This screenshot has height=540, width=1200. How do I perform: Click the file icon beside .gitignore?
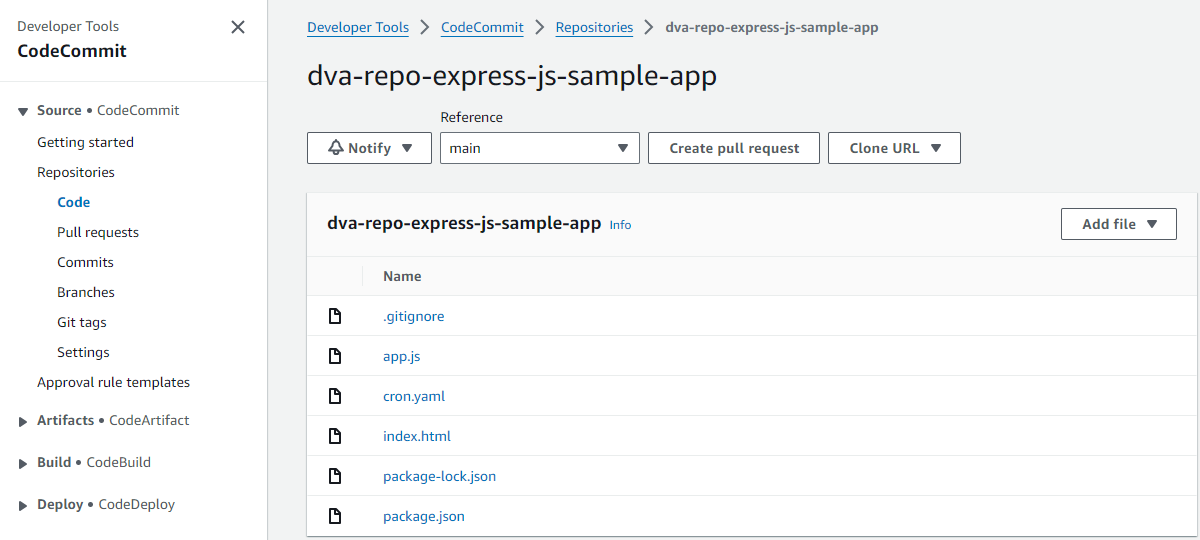(336, 316)
